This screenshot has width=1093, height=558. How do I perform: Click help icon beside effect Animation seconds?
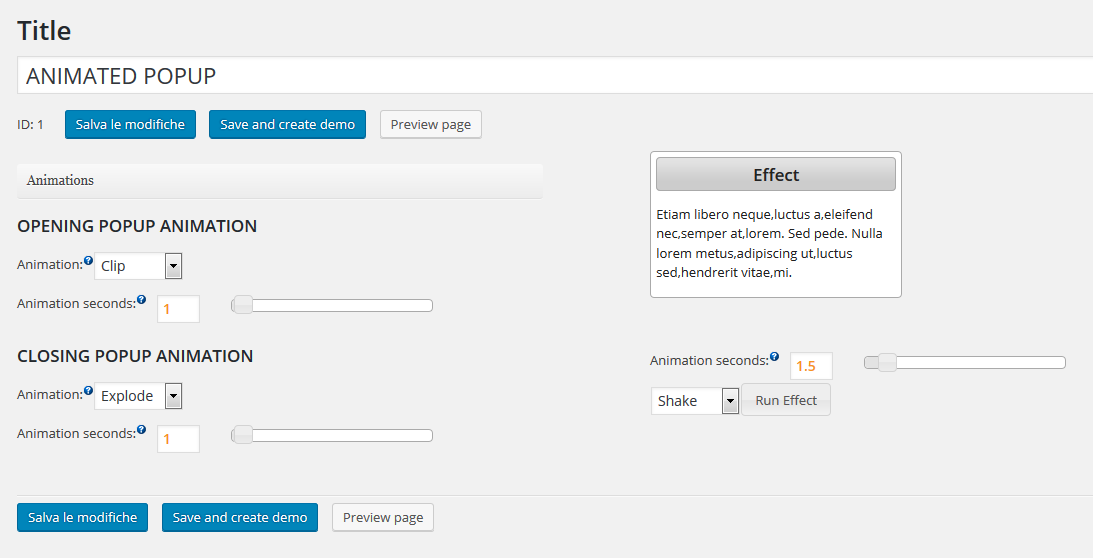[x=774, y=356]
